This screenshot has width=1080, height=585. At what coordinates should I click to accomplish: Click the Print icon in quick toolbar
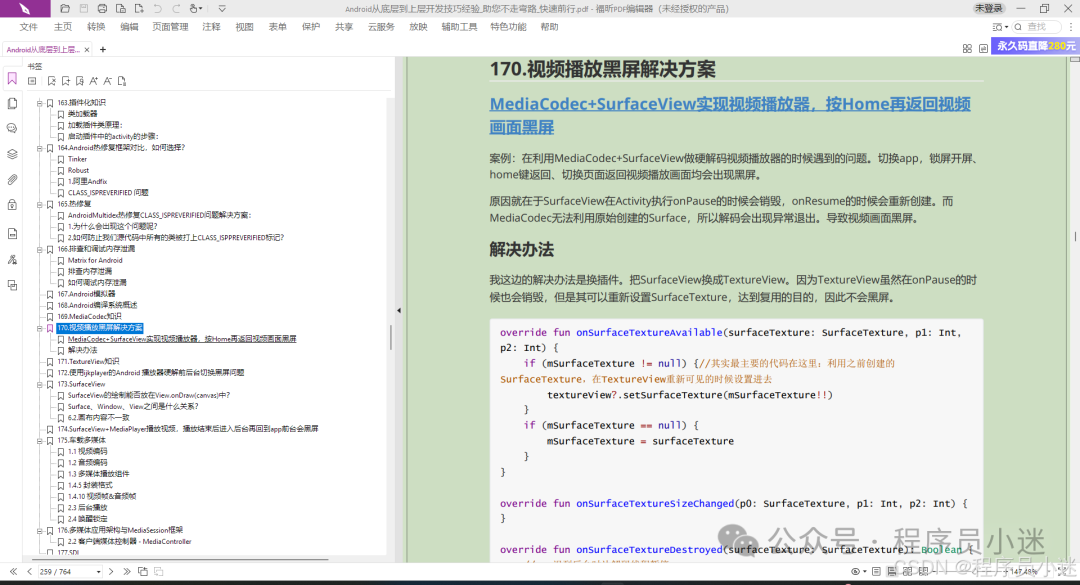tap(102, 9)
